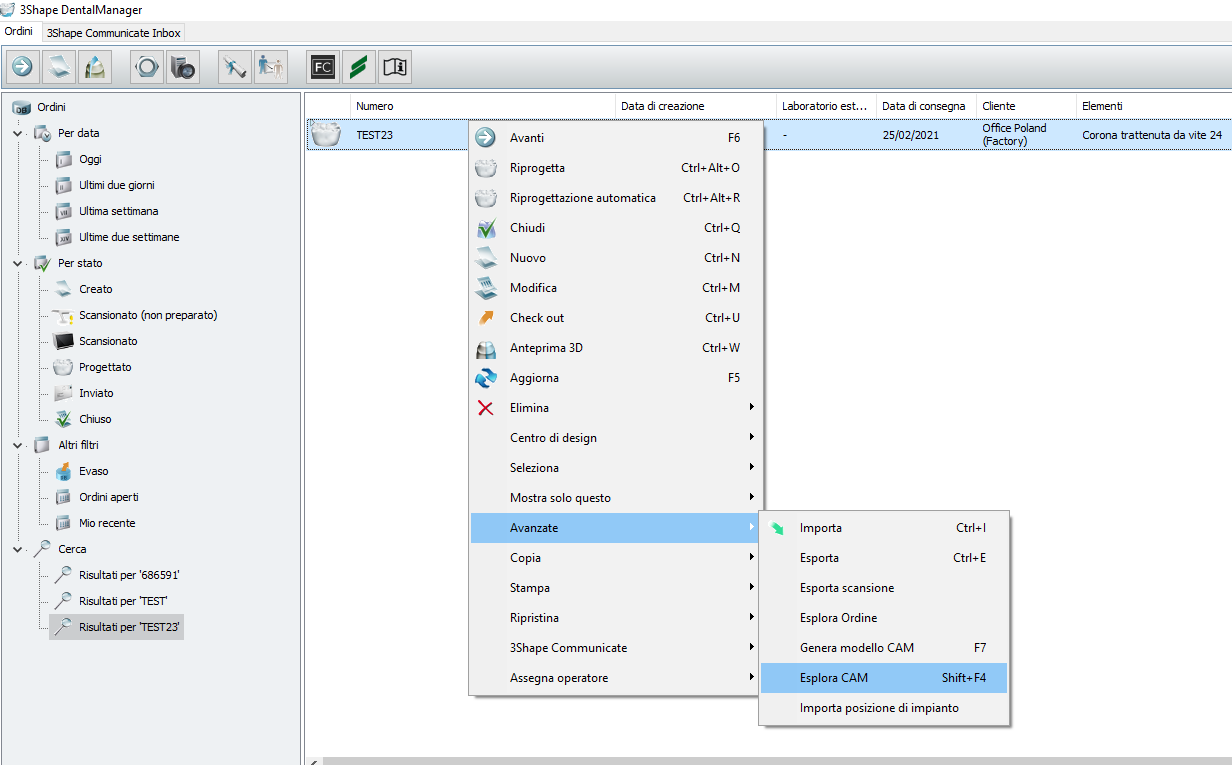Click the green S logo toolbar icon
Image resolution: width=1232 pixels, height=765 pixels.
[x=359, y=67]
